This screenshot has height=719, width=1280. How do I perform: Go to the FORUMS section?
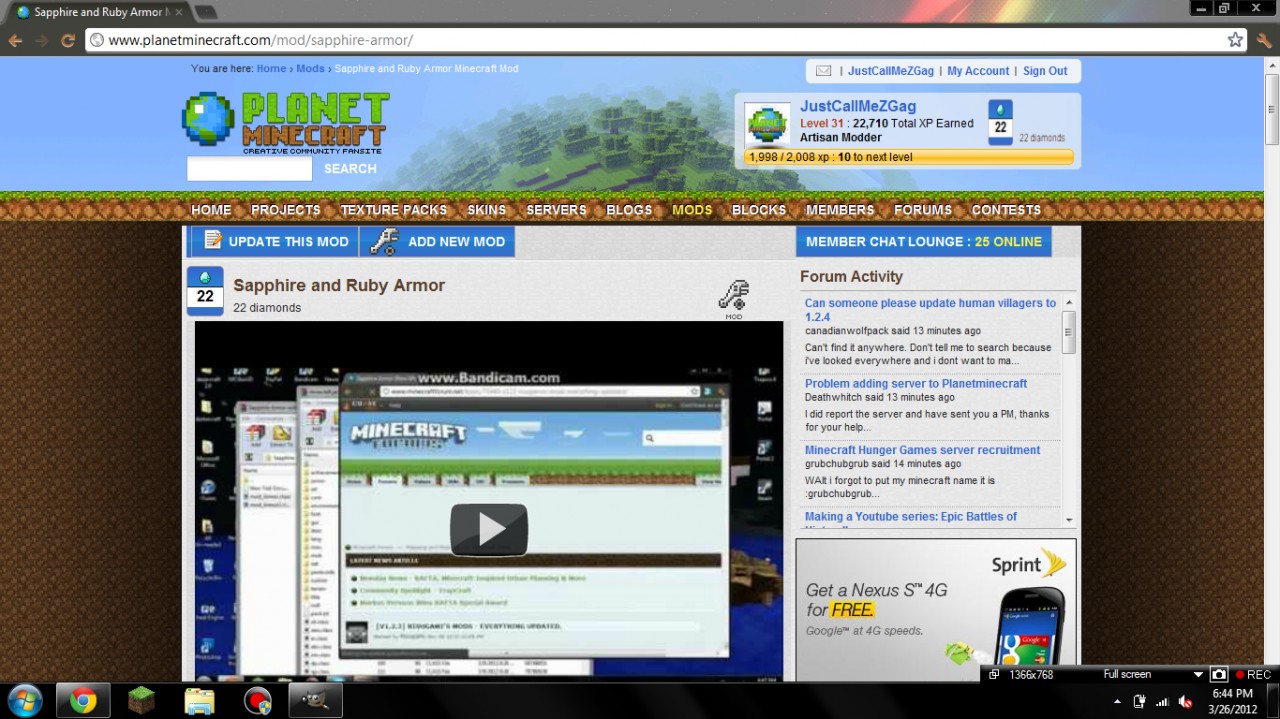pyautogui.click(x=922, y=210)
